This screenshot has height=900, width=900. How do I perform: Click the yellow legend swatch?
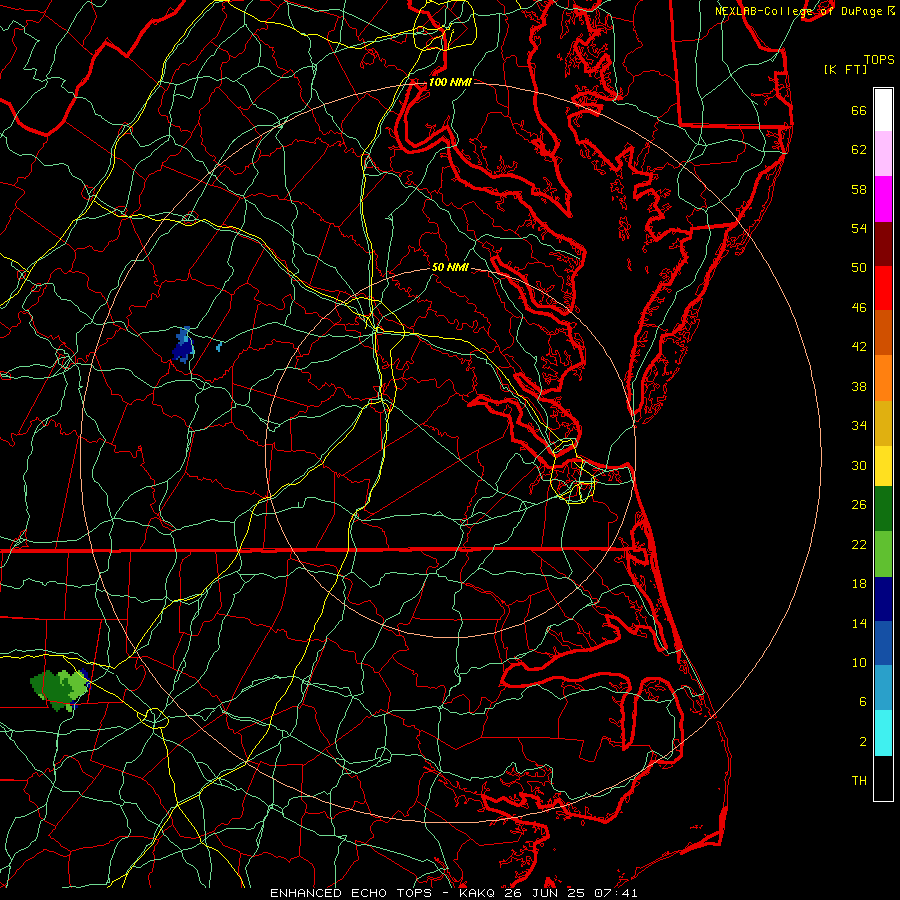[x=883, y=466]
